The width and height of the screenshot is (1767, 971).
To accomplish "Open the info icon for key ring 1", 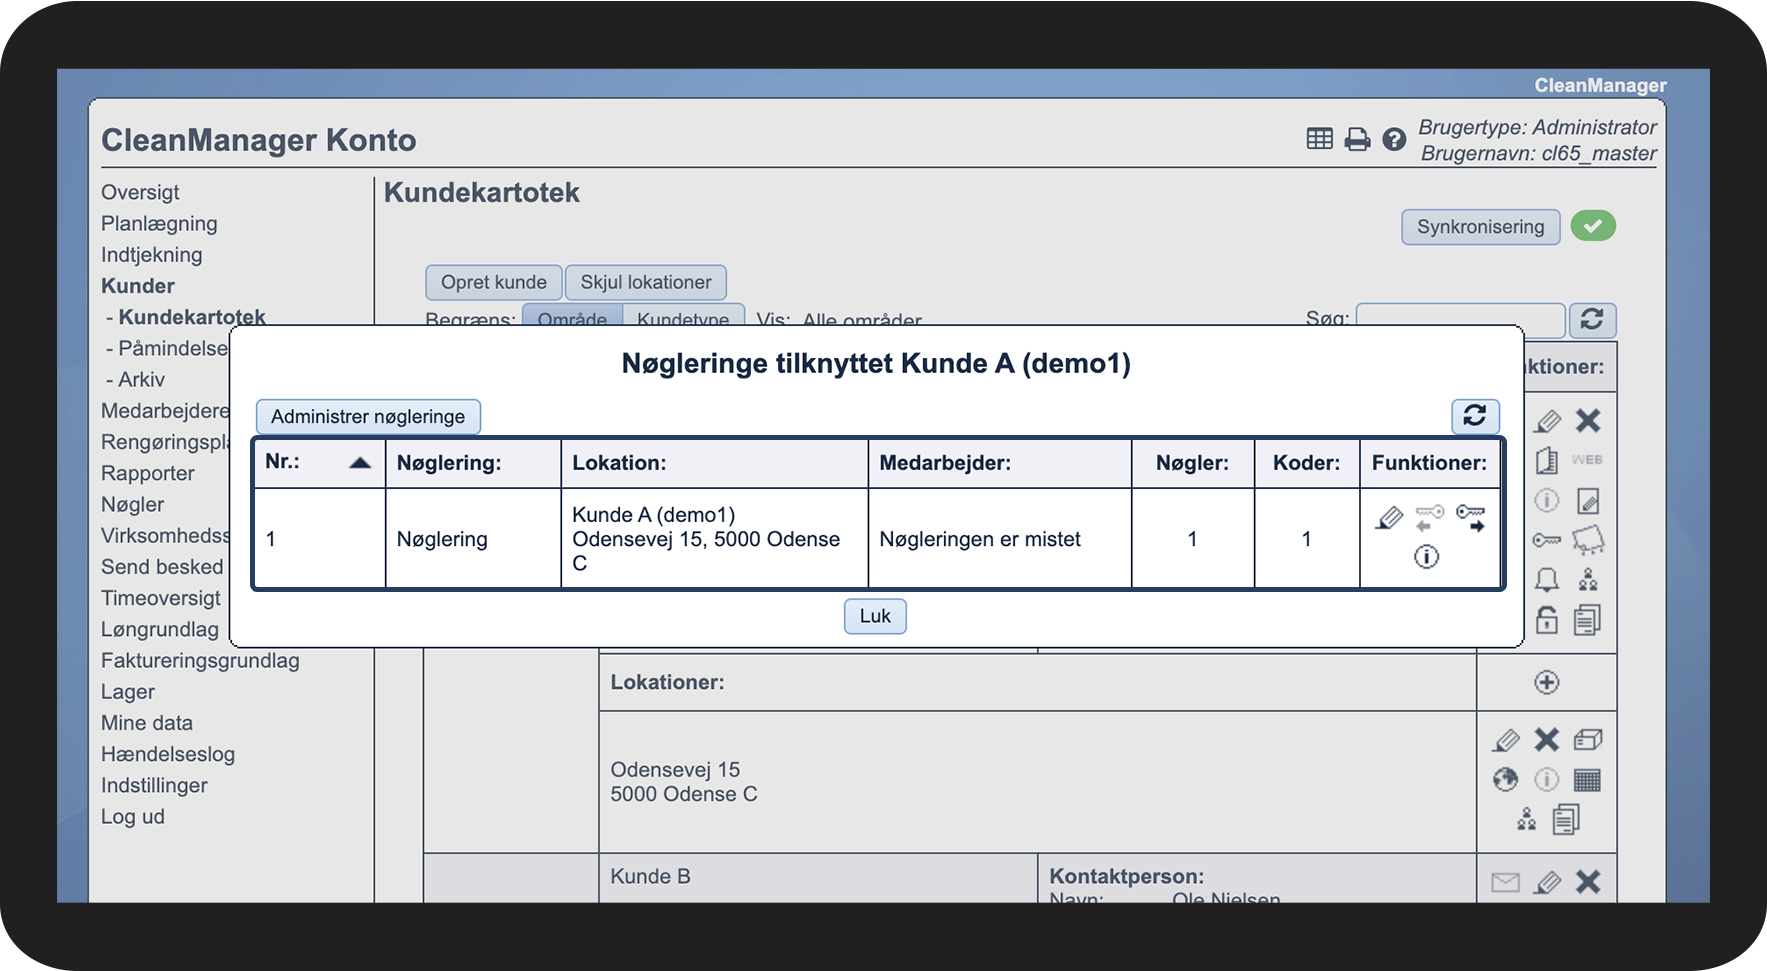I will tap(1426, 557).
